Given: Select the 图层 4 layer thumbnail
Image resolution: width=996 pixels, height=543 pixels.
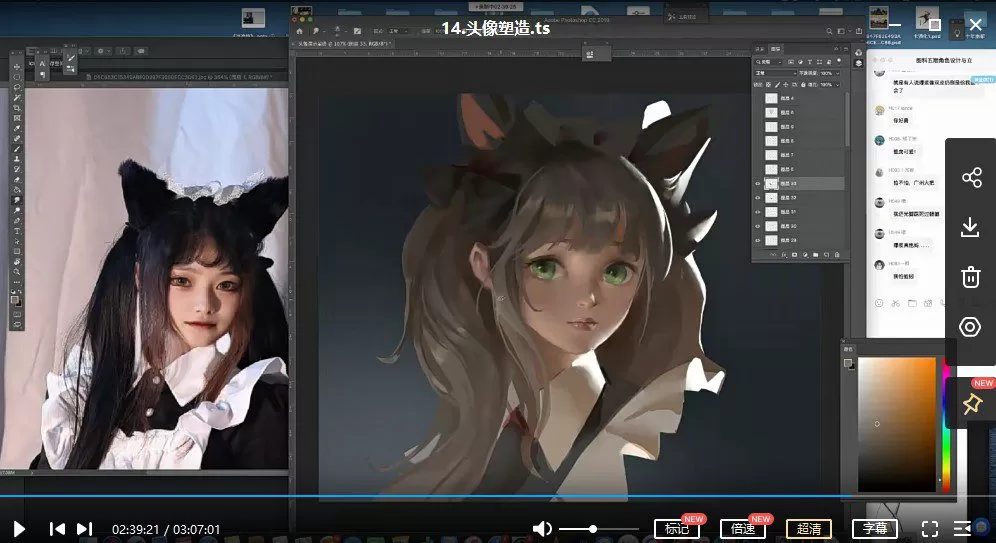Looking at the screenshot, I should click(x=771, y=98).
